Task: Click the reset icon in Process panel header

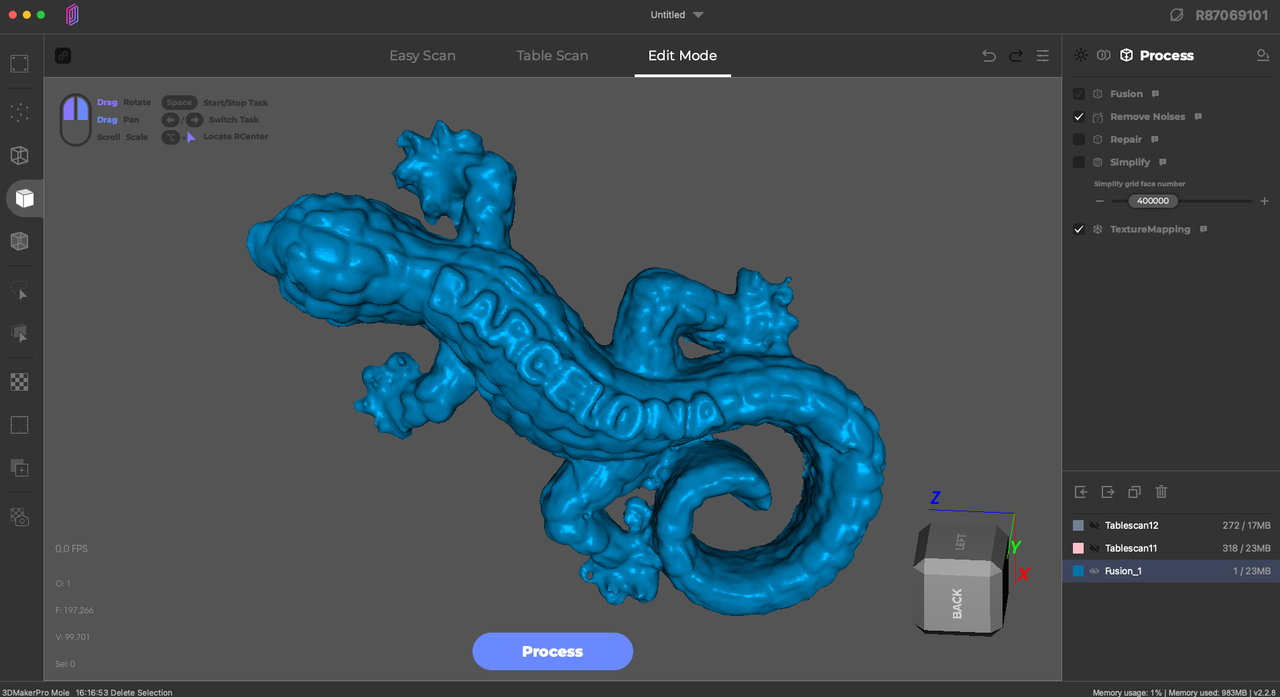Action: (1263, 56)
